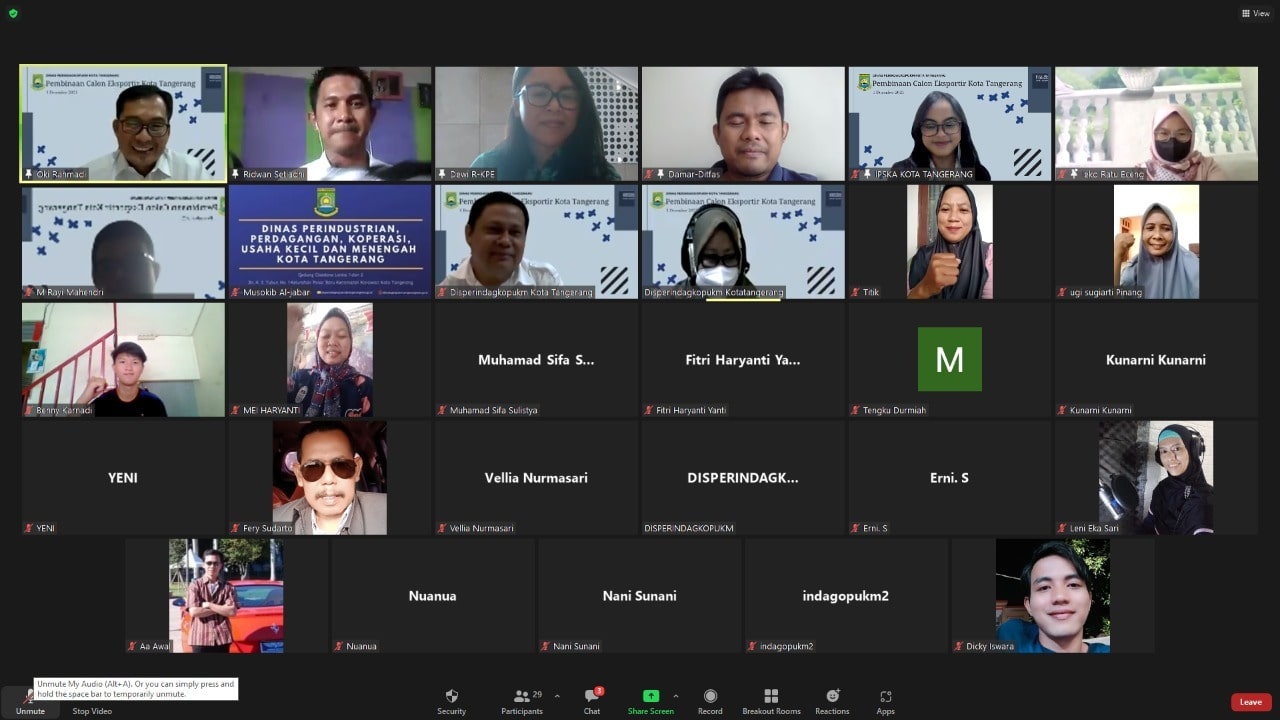Open the Reactions menu
The image size is (1280, 720).
click(x=832, y=697)
